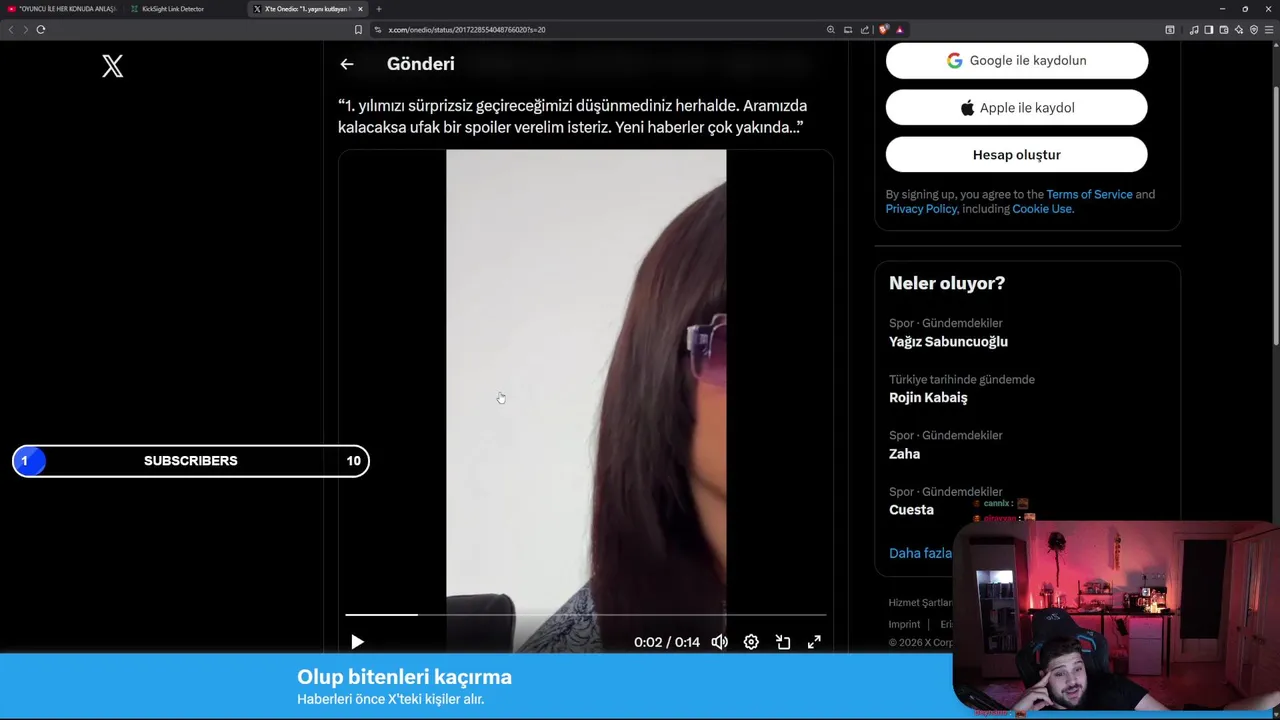Go back using the arrow next to Gönderi

click(347, 64)
